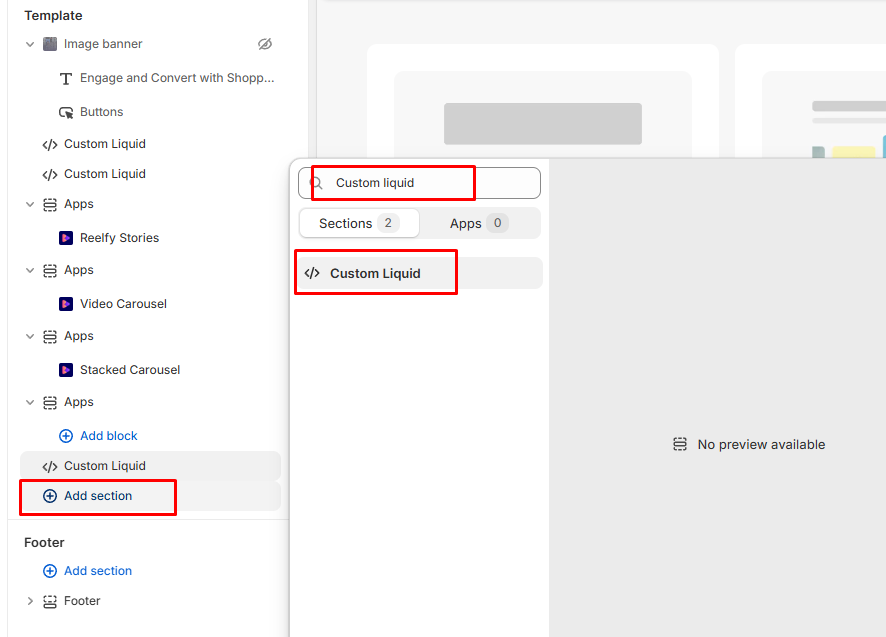
Task: Click the search magnifier icon
Action: pyautogui.click(x=316, y=183)
